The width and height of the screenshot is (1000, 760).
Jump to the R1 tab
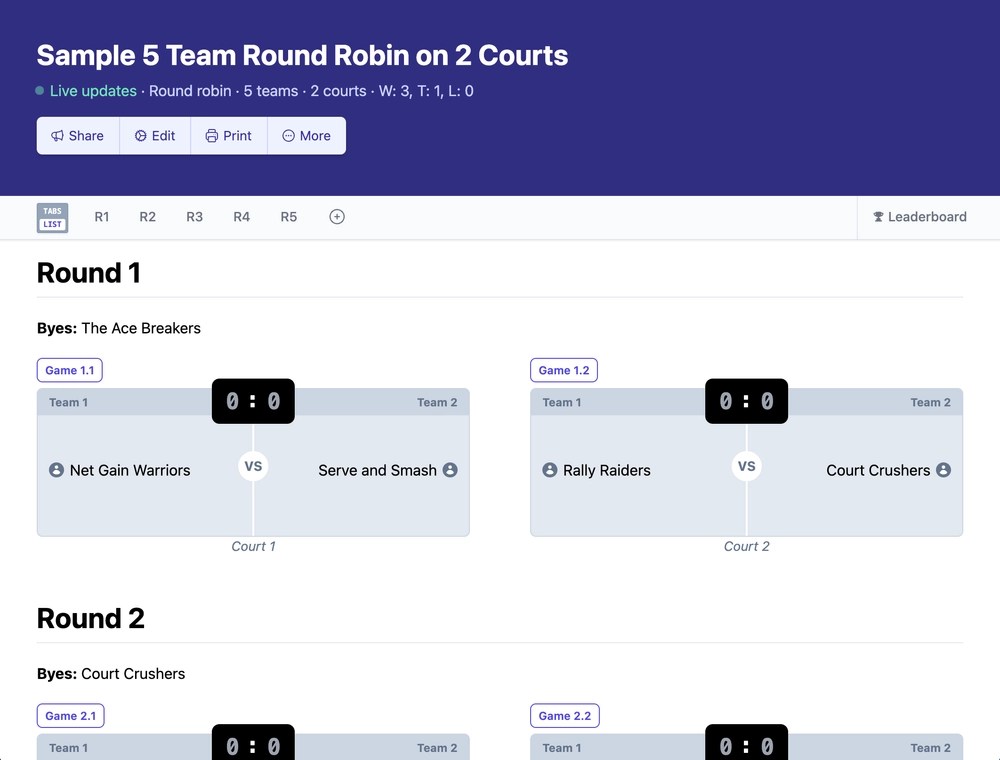101,217
